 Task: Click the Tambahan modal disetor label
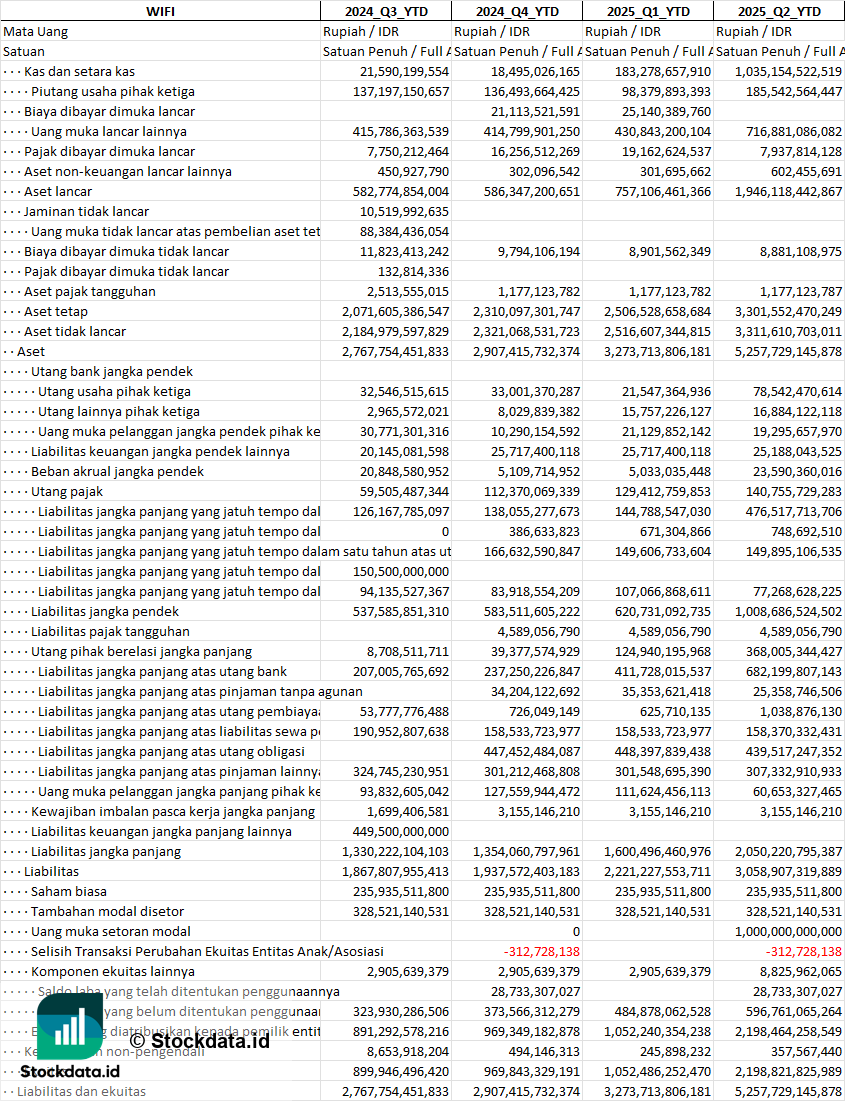(x=107, y=912)
